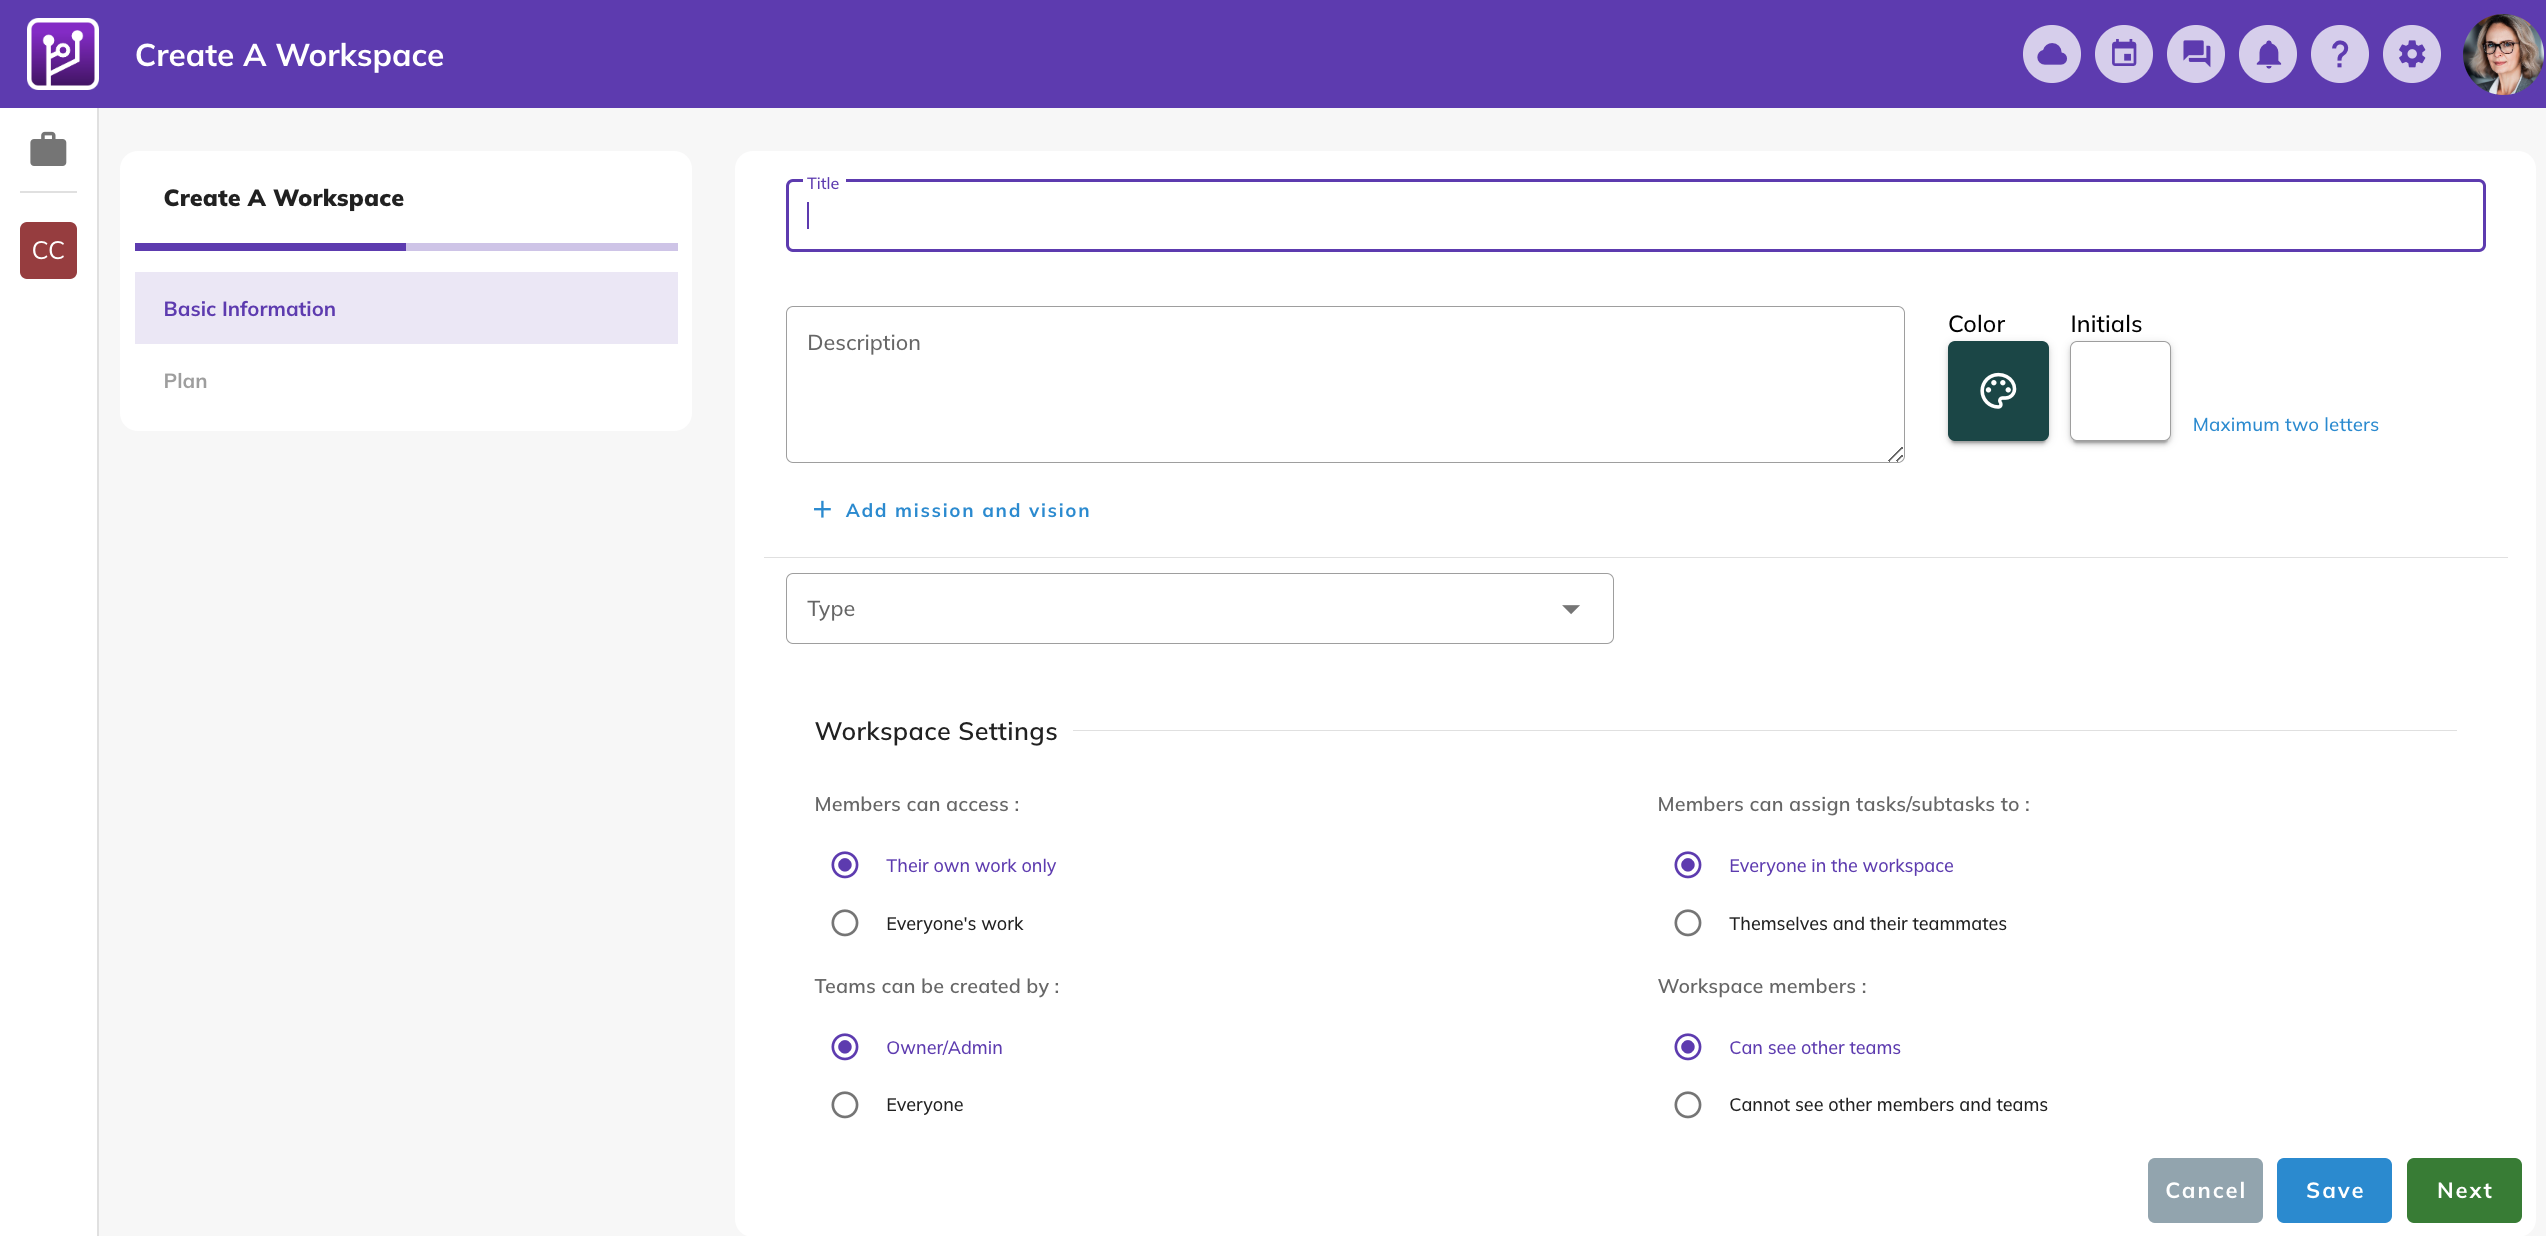
Task: Open the settings gear icon
Action: click(2411, 54)
